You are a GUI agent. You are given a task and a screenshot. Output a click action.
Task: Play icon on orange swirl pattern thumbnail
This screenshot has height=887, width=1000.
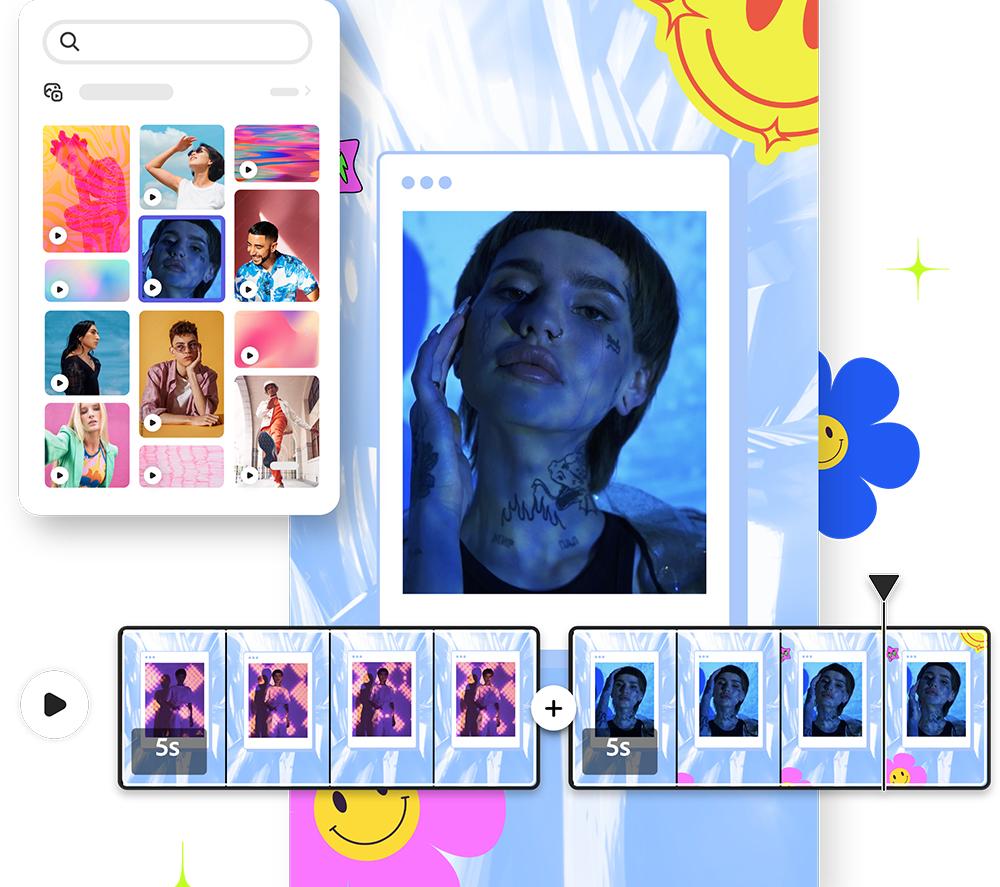pos(58,236)
